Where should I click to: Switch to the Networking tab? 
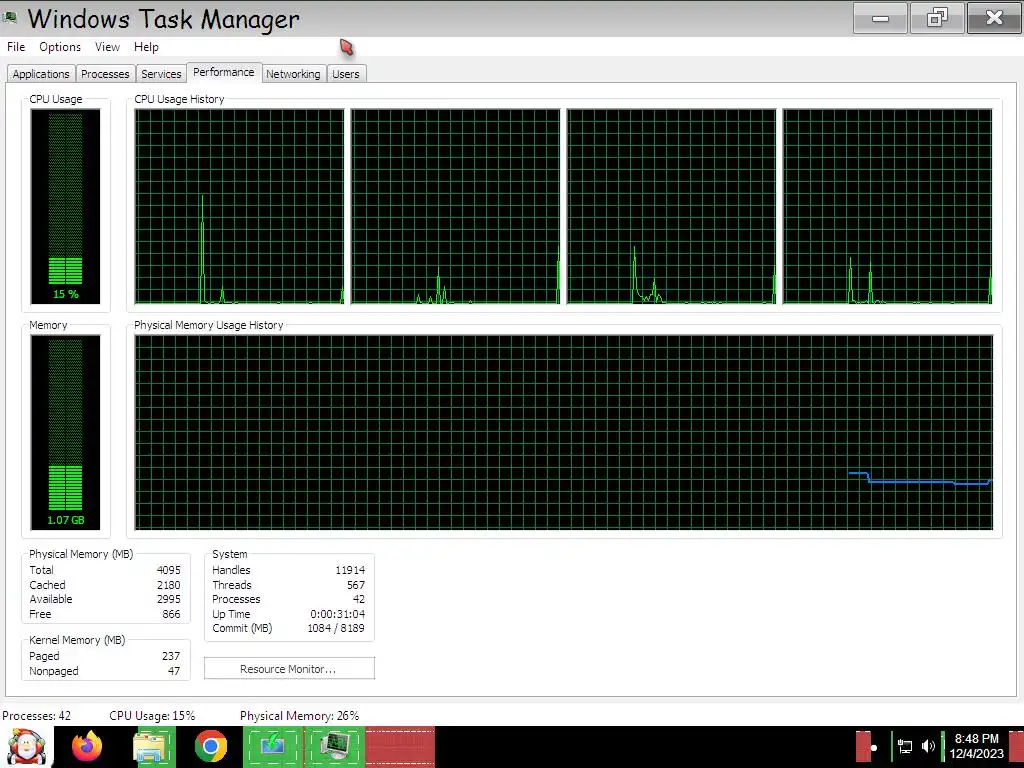(293, 74)
